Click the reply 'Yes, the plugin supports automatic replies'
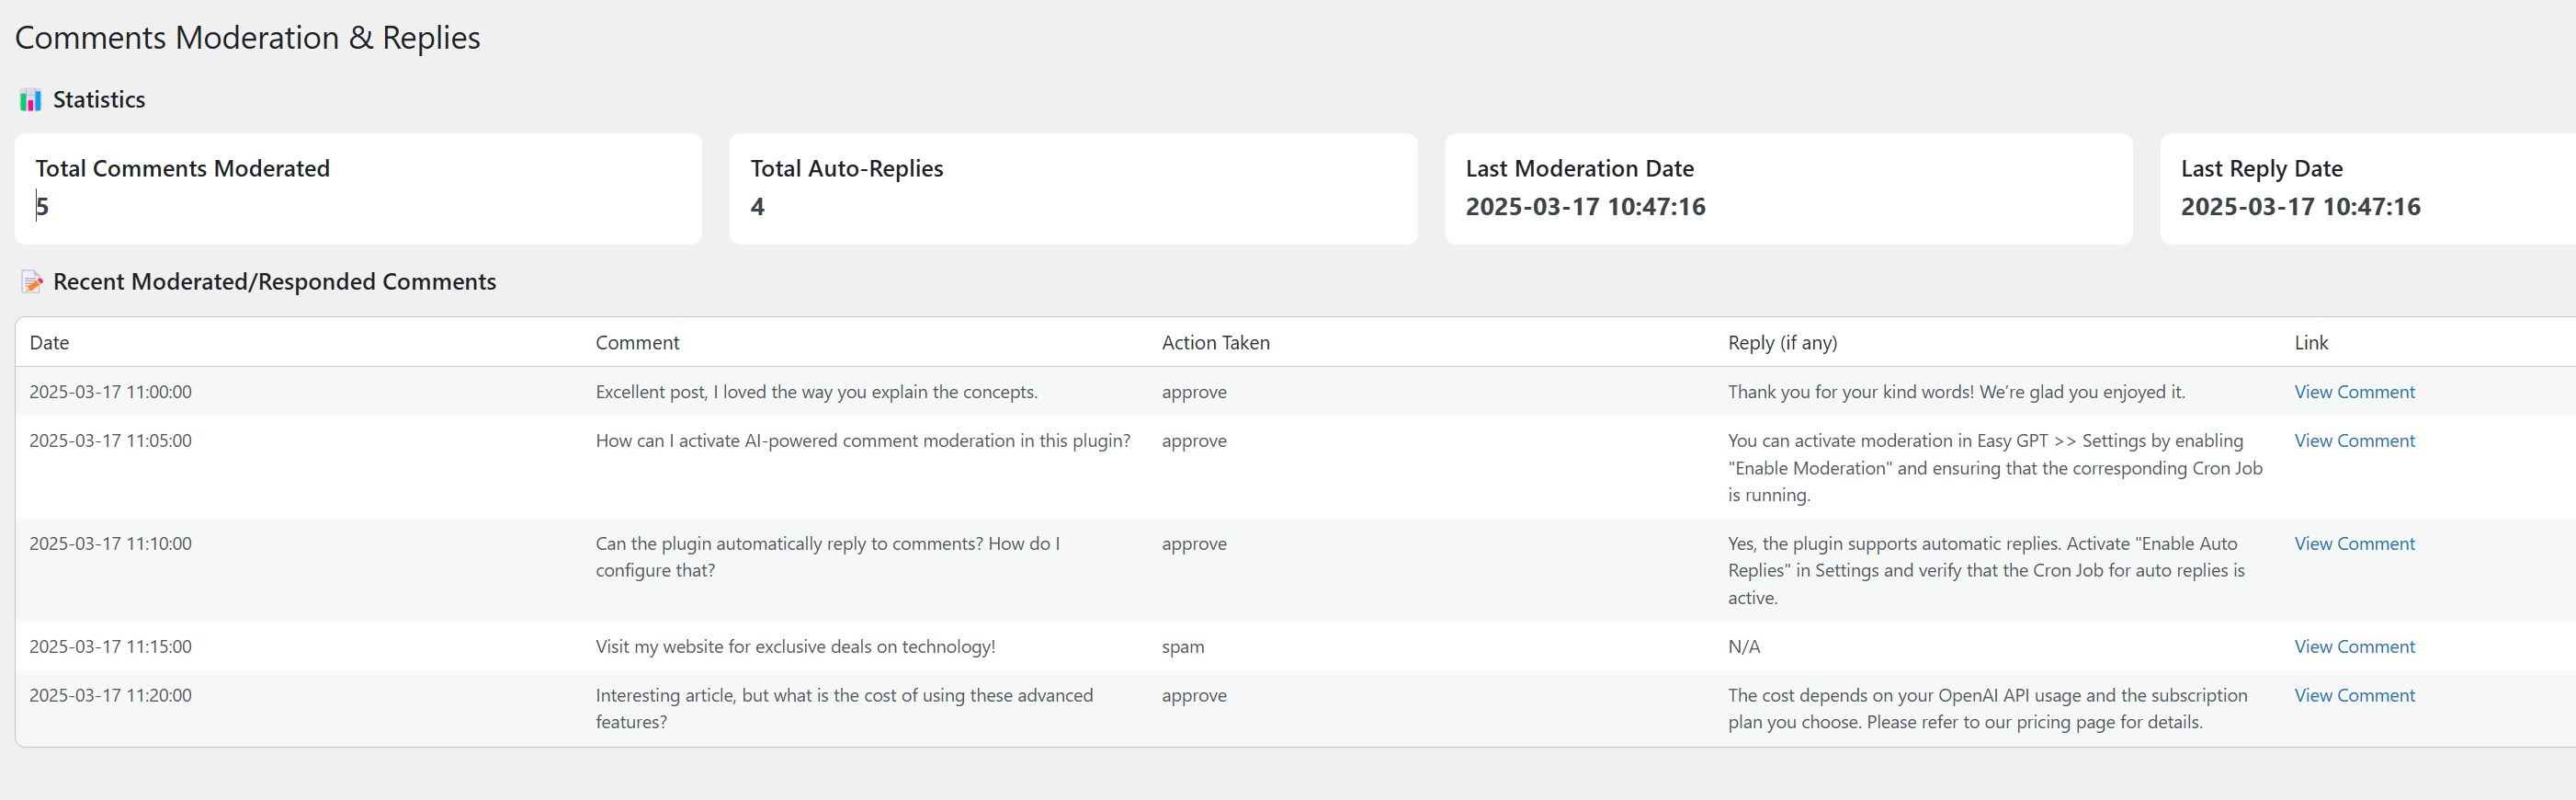 [1986, 571]
